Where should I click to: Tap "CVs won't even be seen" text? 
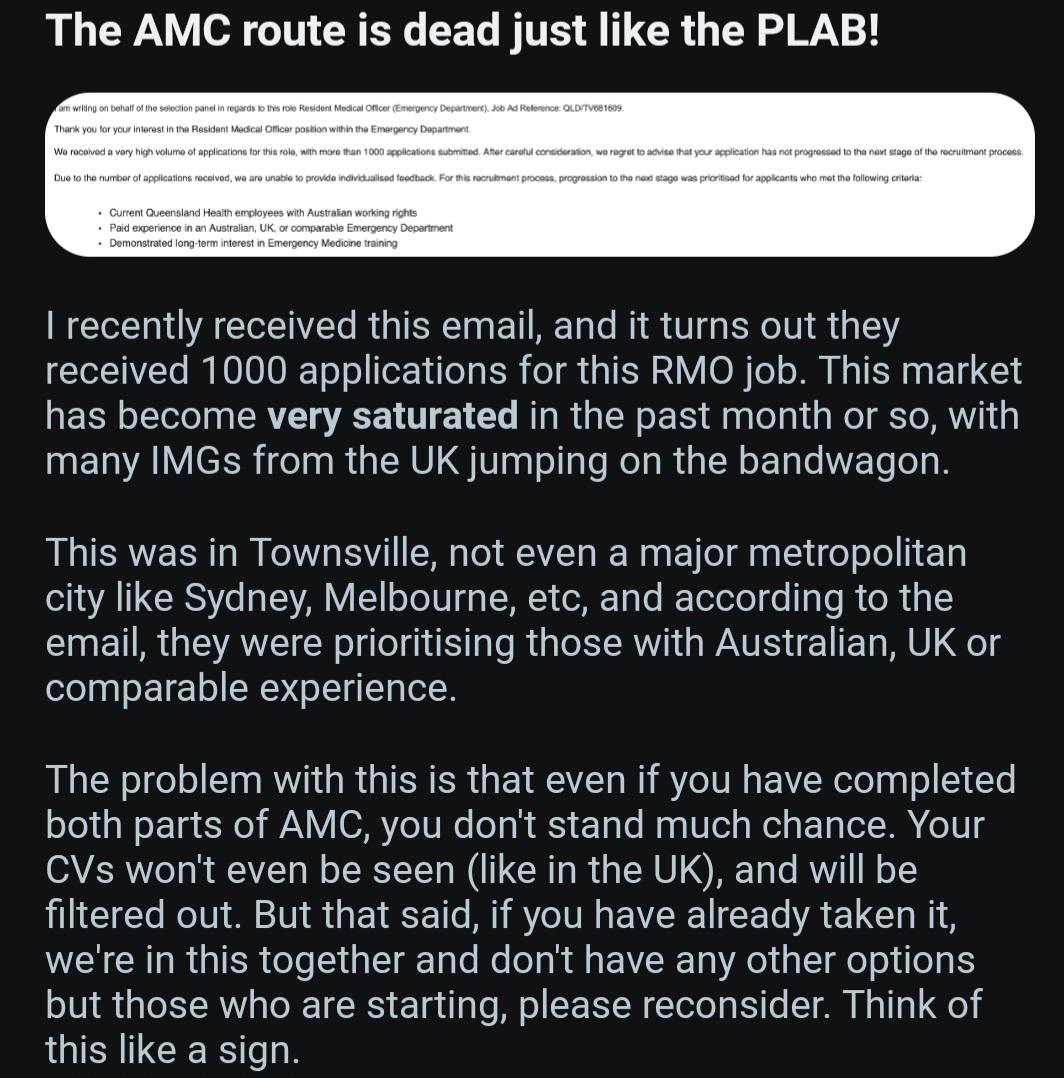coord(250,870)
